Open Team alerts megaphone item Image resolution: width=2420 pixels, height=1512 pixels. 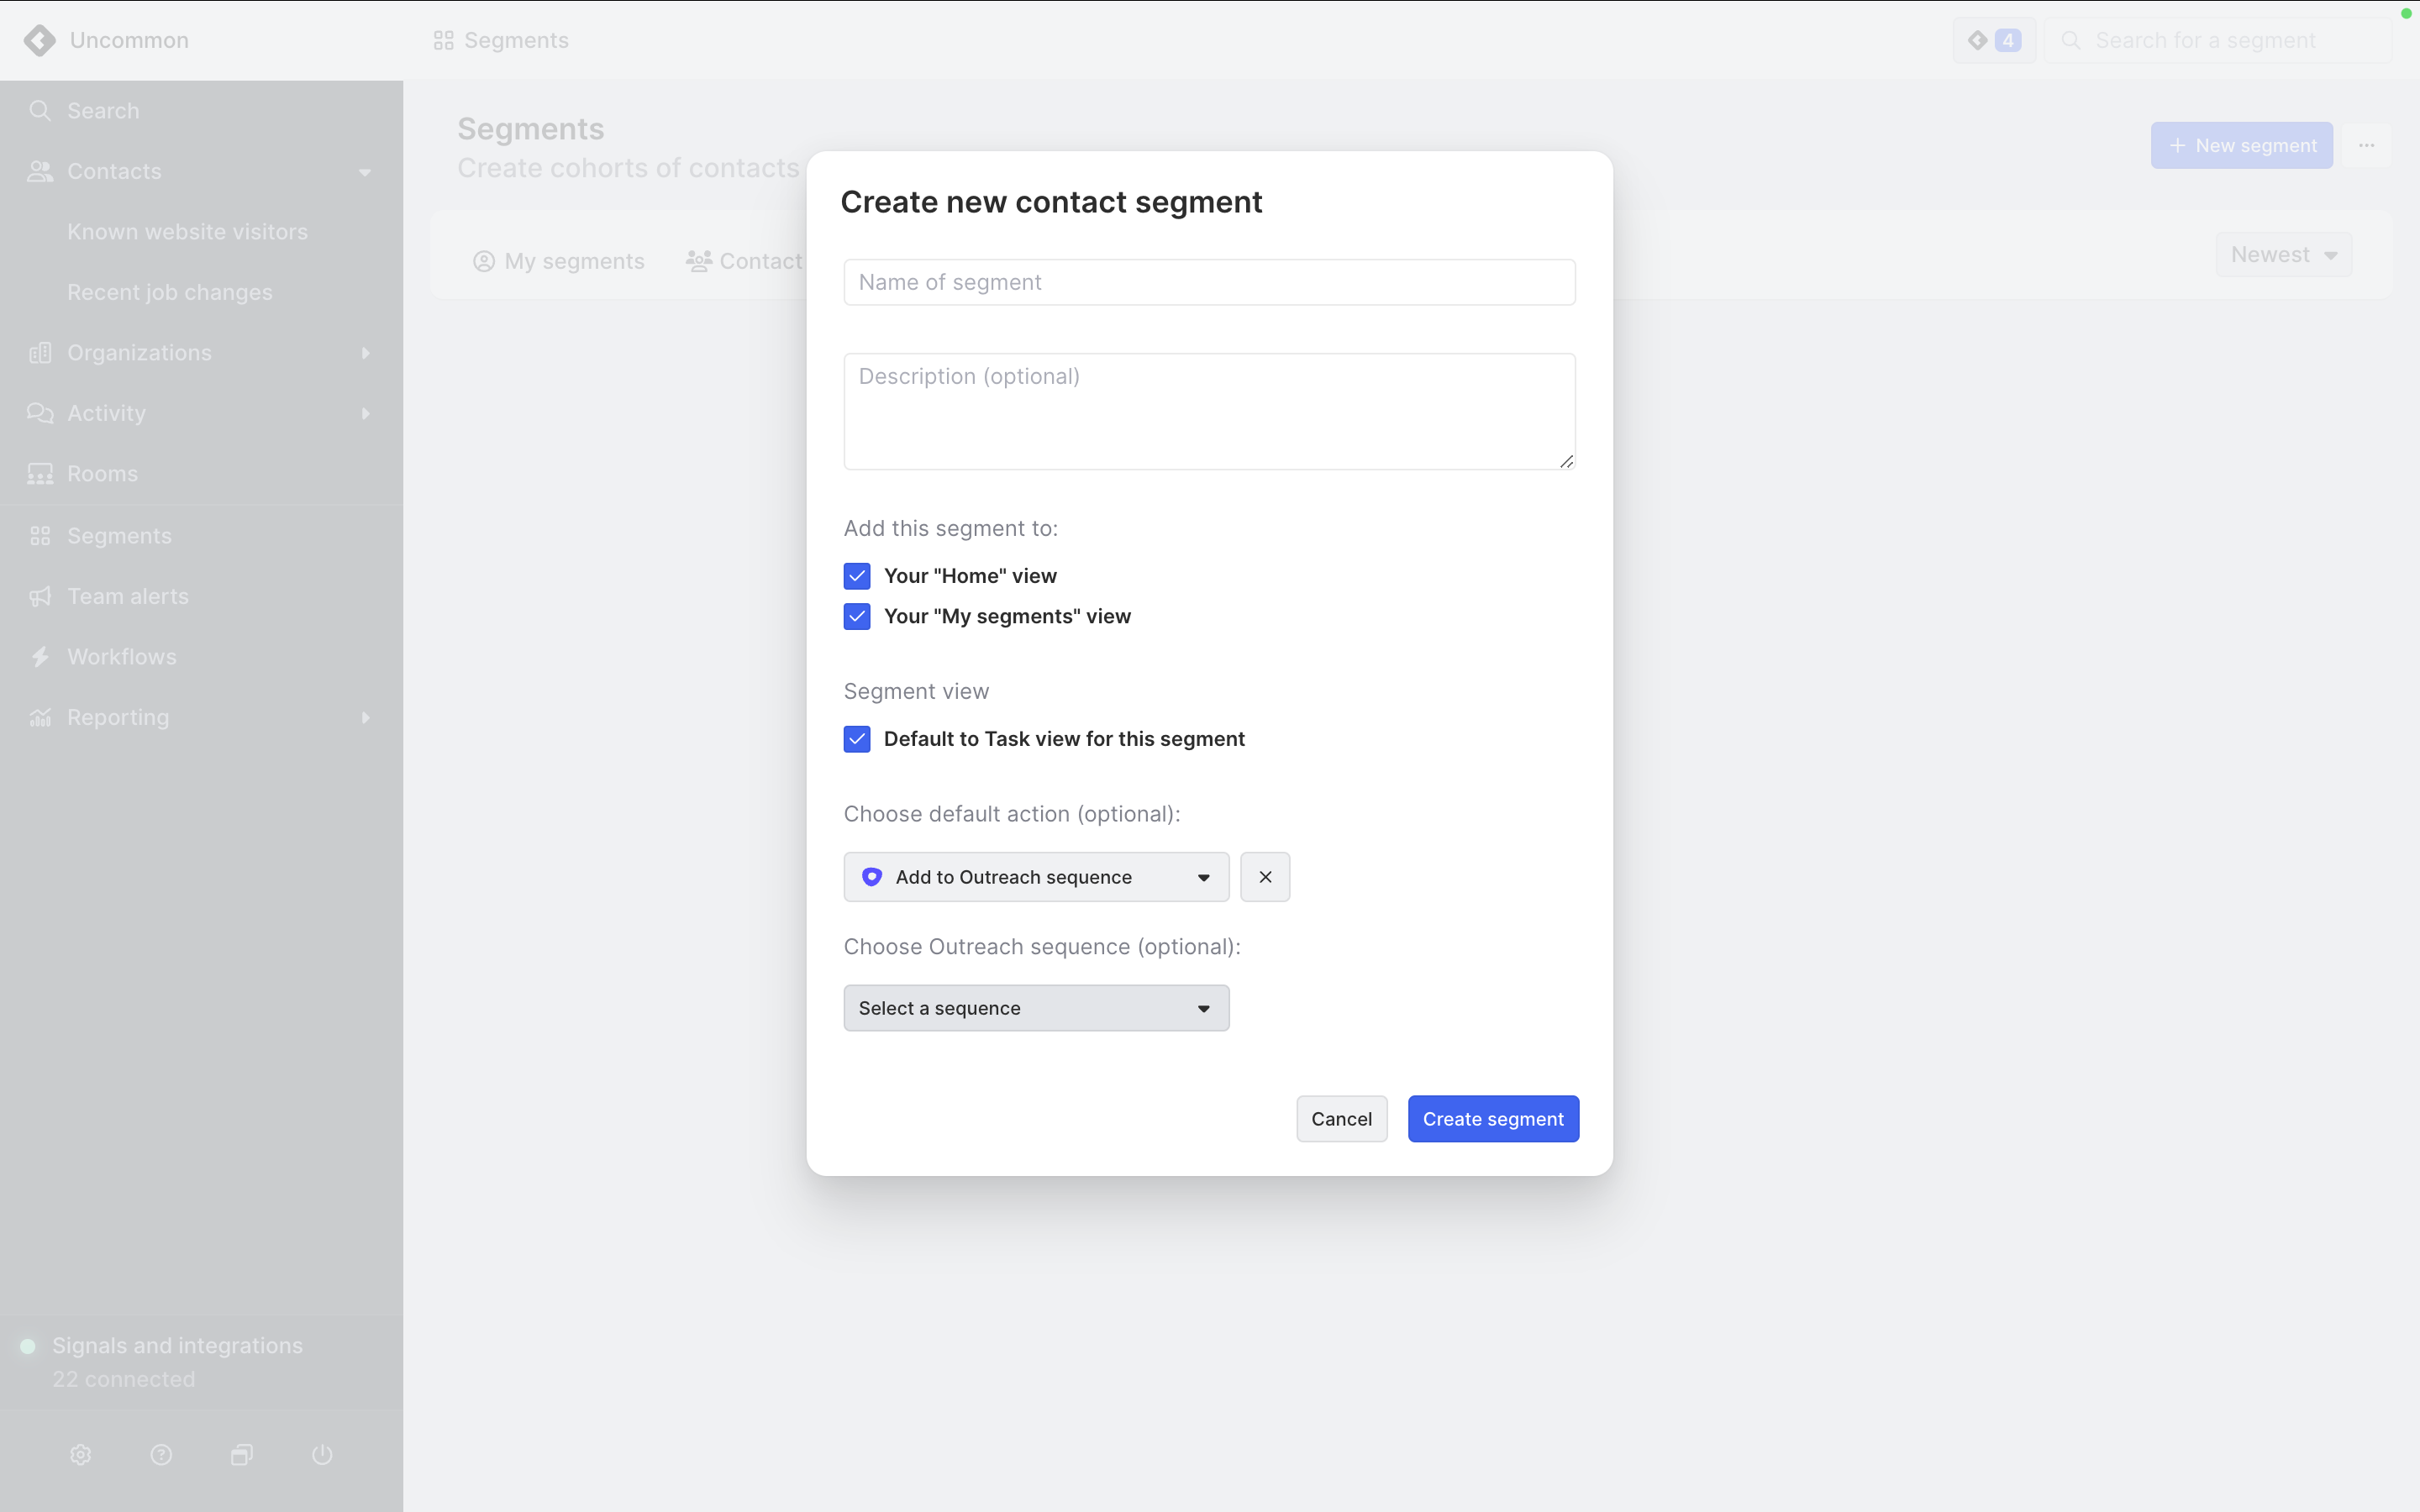coord(127,596)
